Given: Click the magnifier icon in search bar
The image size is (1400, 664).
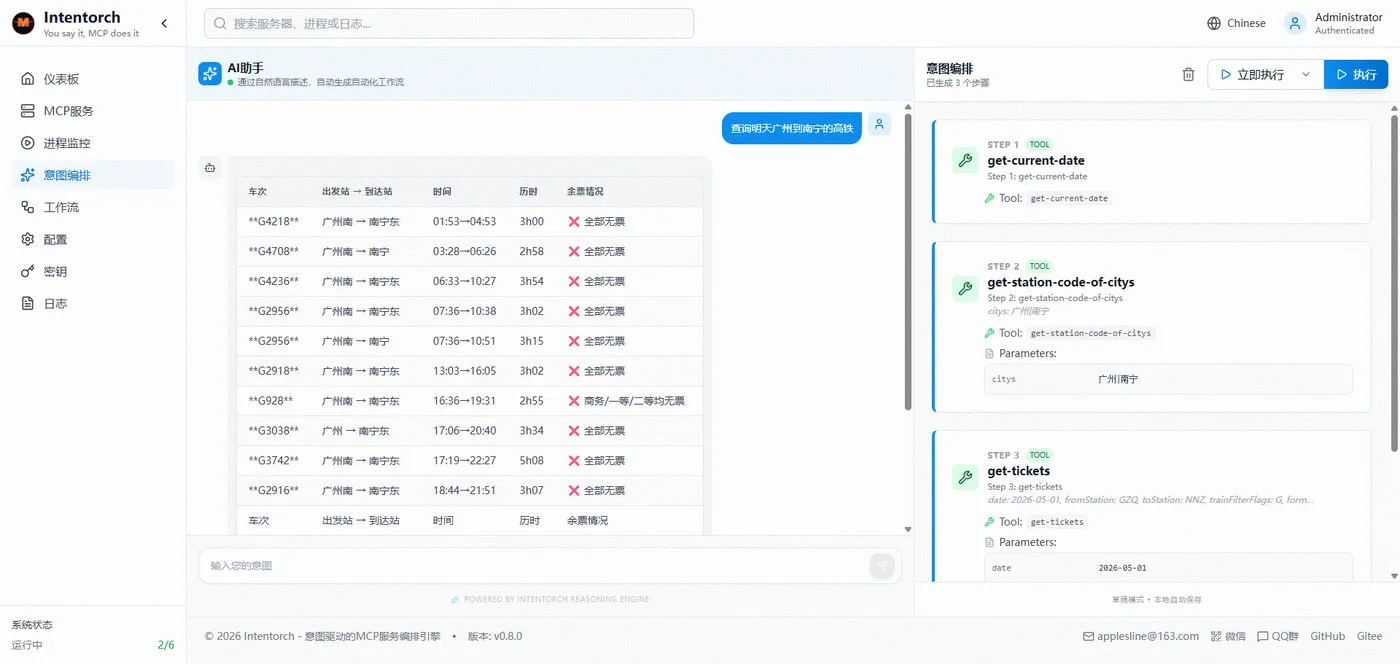Looking at the screenshot, I should click(x=220, y=23).
